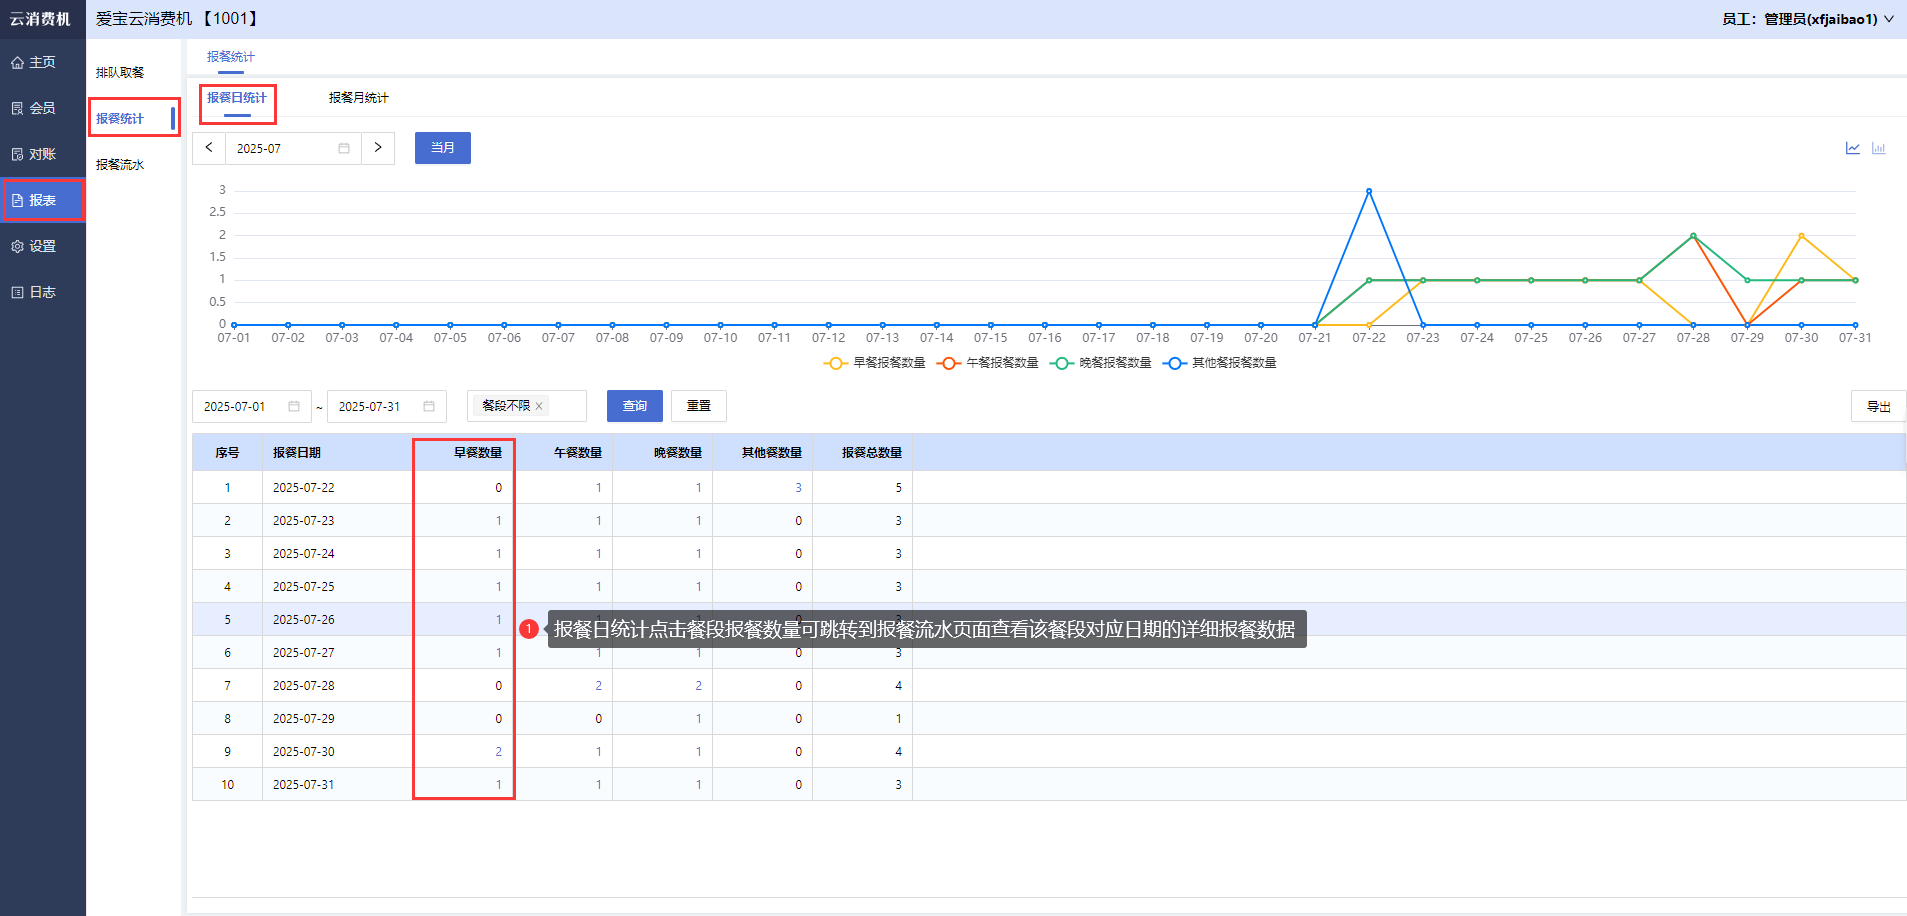Toggle 晚餐报餐数量 legend series

[1101, 363]
